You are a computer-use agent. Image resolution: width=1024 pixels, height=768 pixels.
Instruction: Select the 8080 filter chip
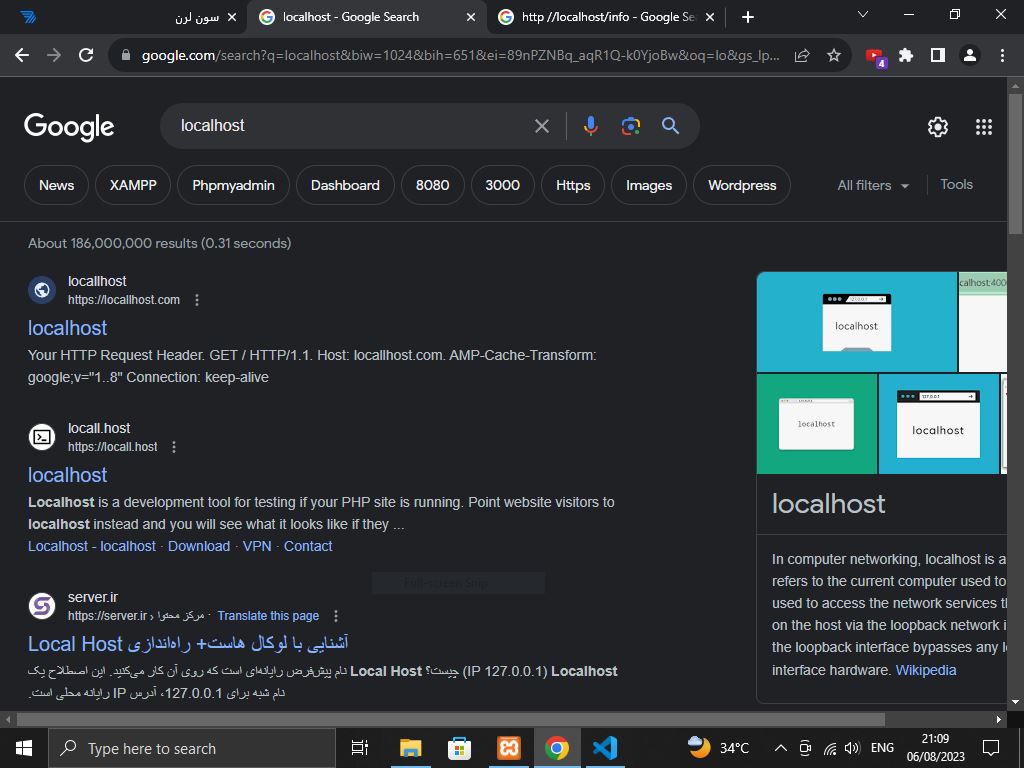(x=433, y=185)
